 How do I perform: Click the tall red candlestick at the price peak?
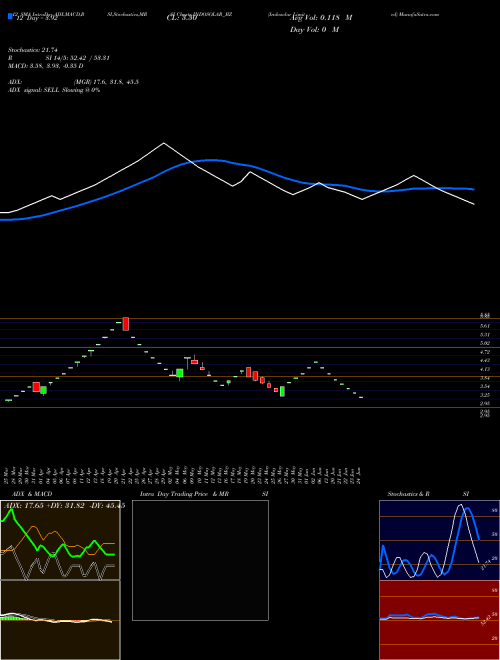coord(125,324)
